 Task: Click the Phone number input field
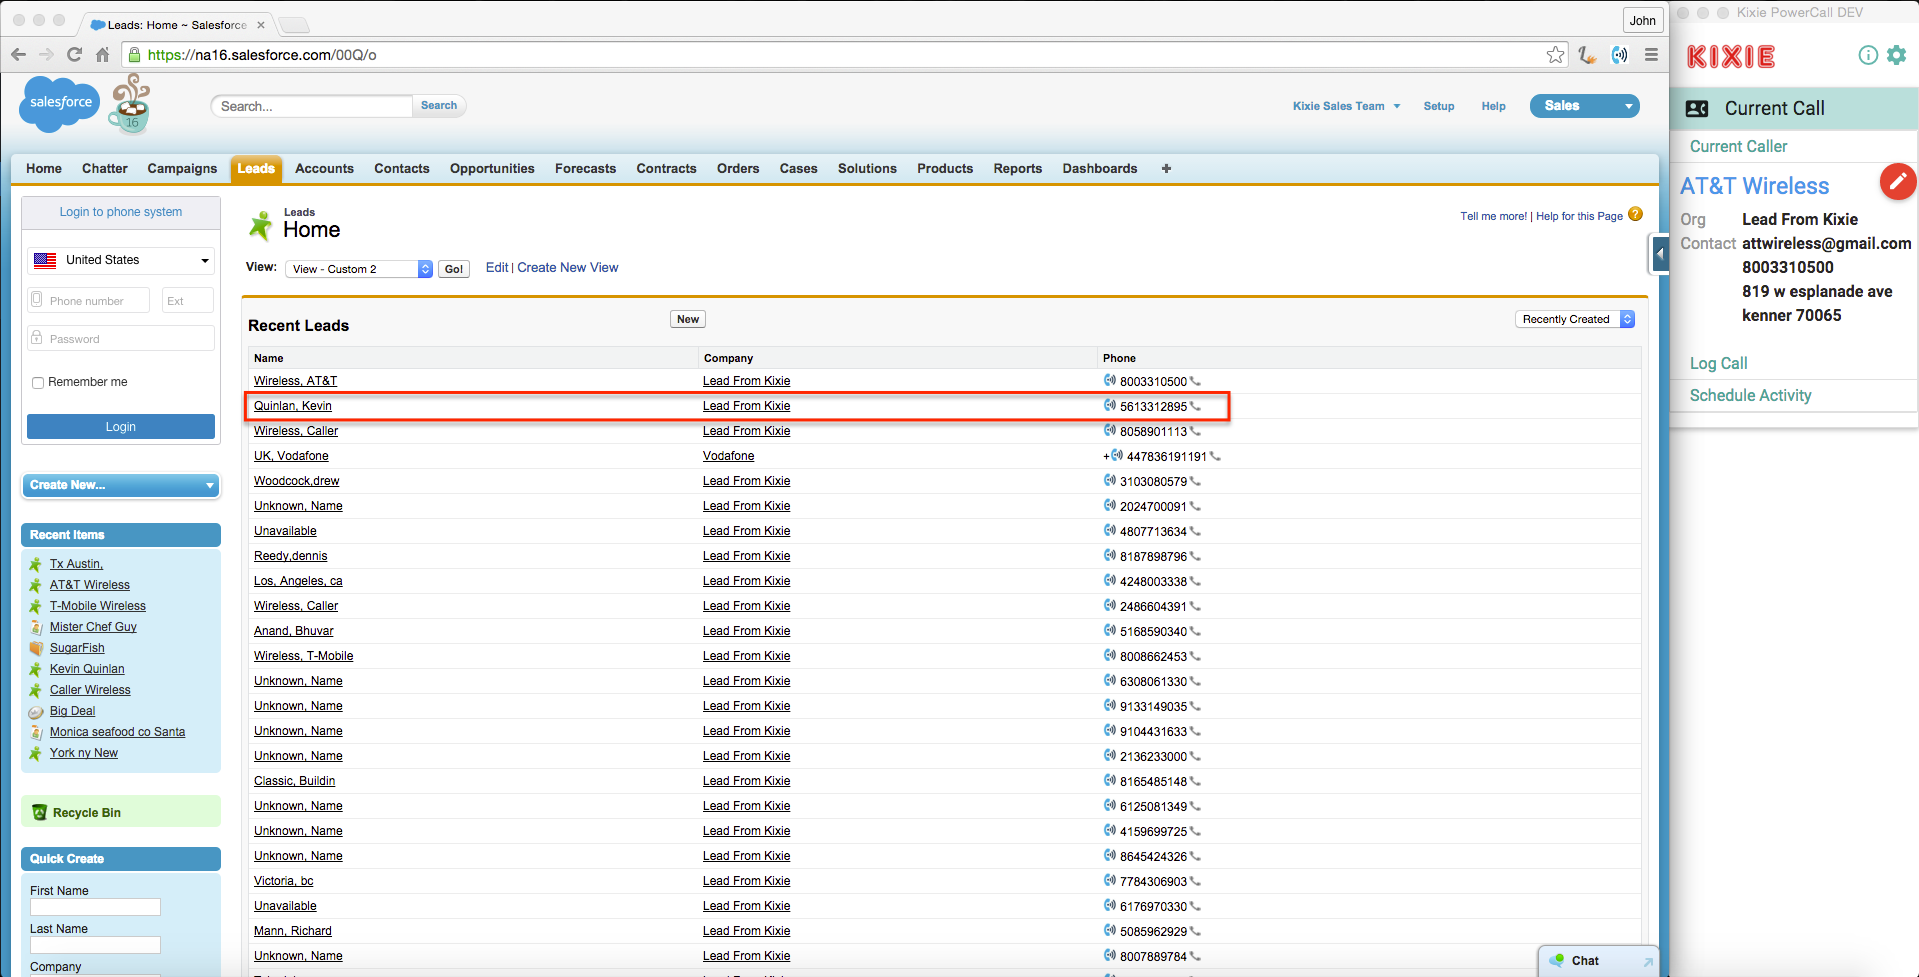pos(89,300)
